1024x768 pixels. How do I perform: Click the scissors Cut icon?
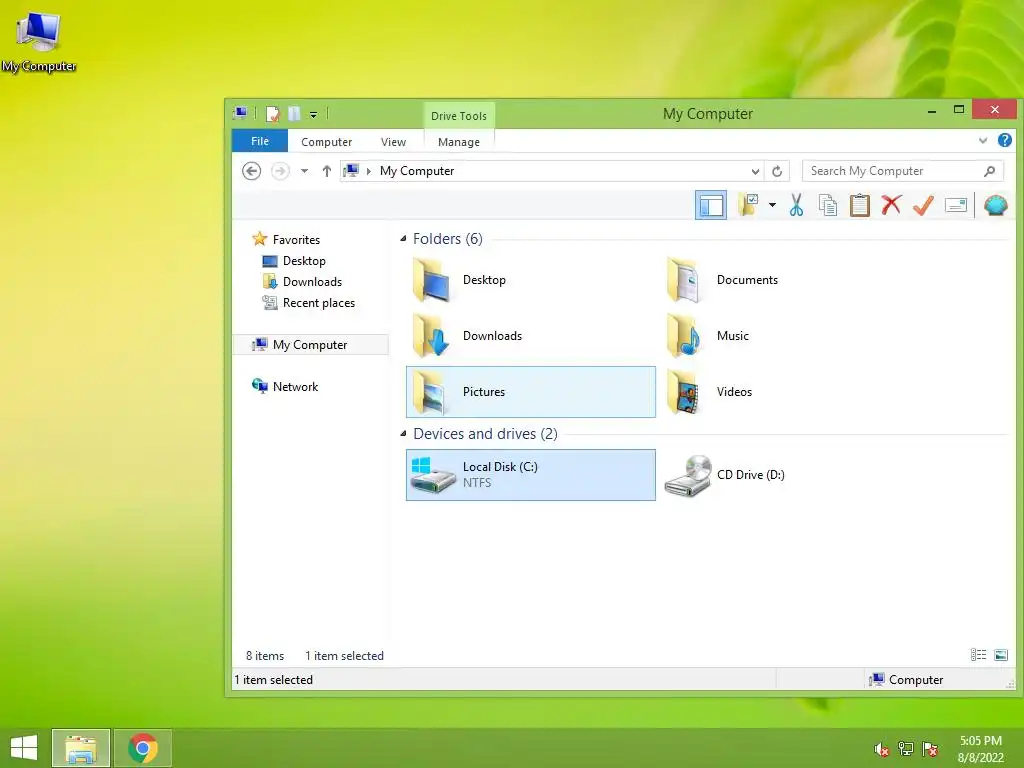point(796,206)
